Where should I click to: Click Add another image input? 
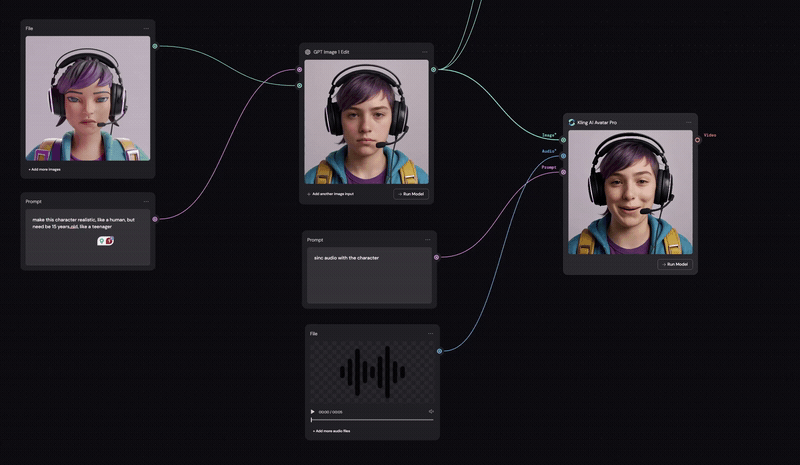pos(330,194)
